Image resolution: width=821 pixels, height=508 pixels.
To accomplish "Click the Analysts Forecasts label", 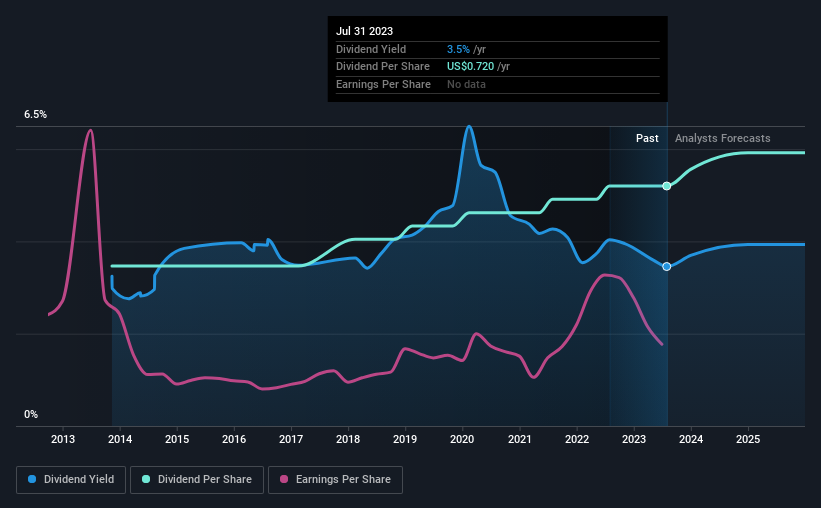I will (723, 138).
